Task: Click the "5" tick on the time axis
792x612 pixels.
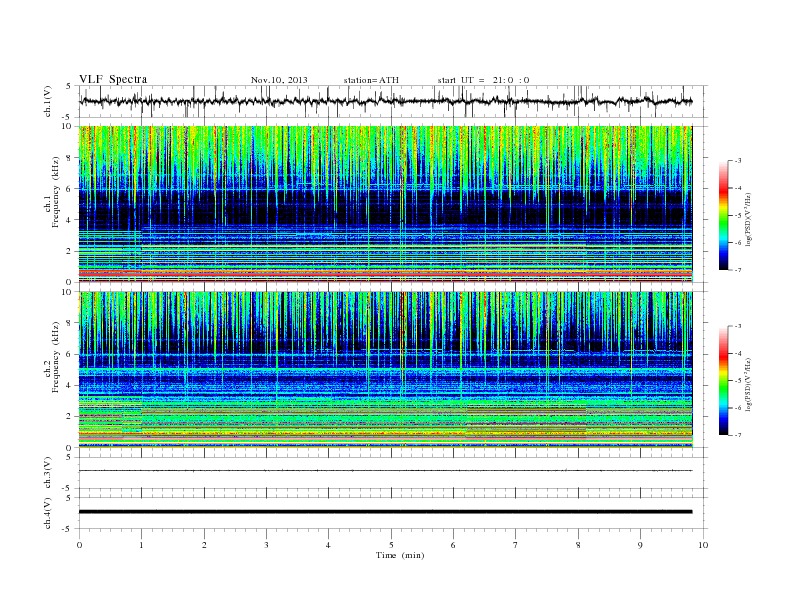Action: 391,545
